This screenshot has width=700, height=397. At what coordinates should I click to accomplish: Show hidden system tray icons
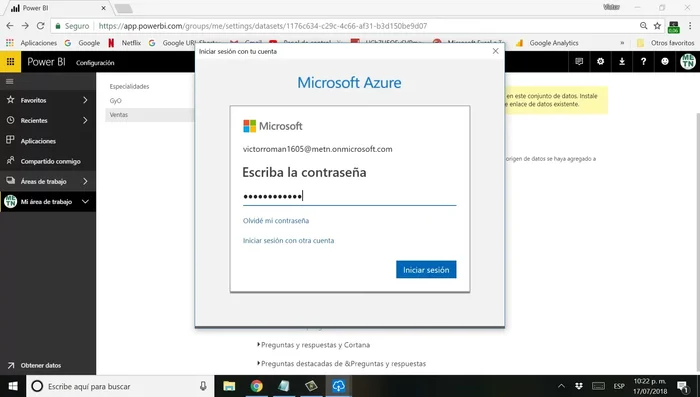(x=561, y=386)
